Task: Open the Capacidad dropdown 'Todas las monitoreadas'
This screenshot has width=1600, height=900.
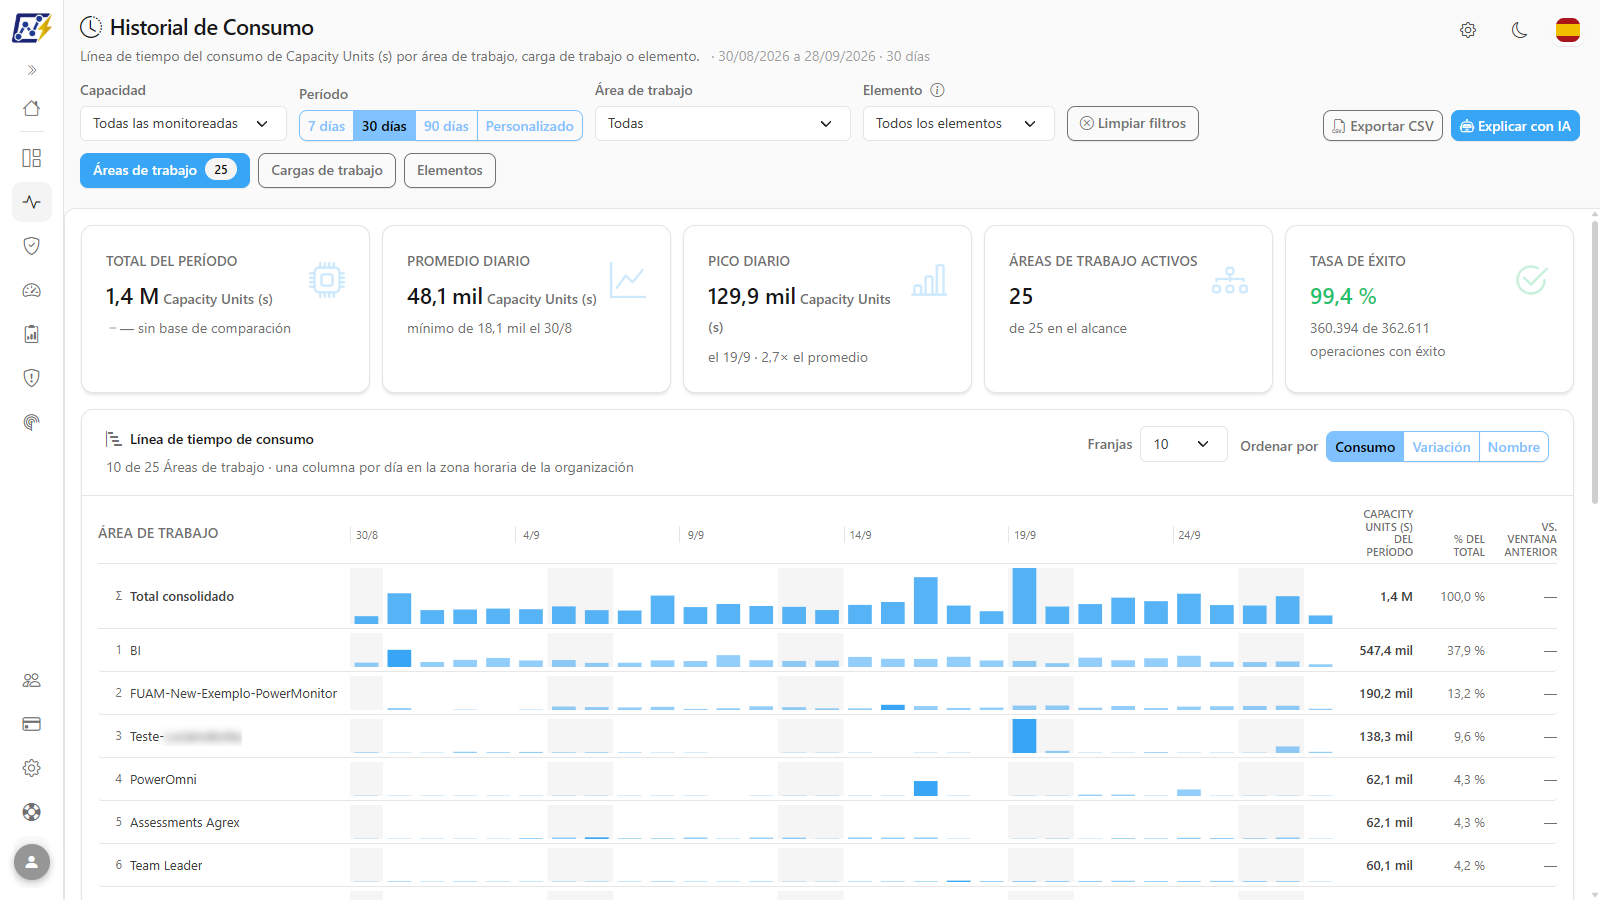Action: (x=181, y=124)
